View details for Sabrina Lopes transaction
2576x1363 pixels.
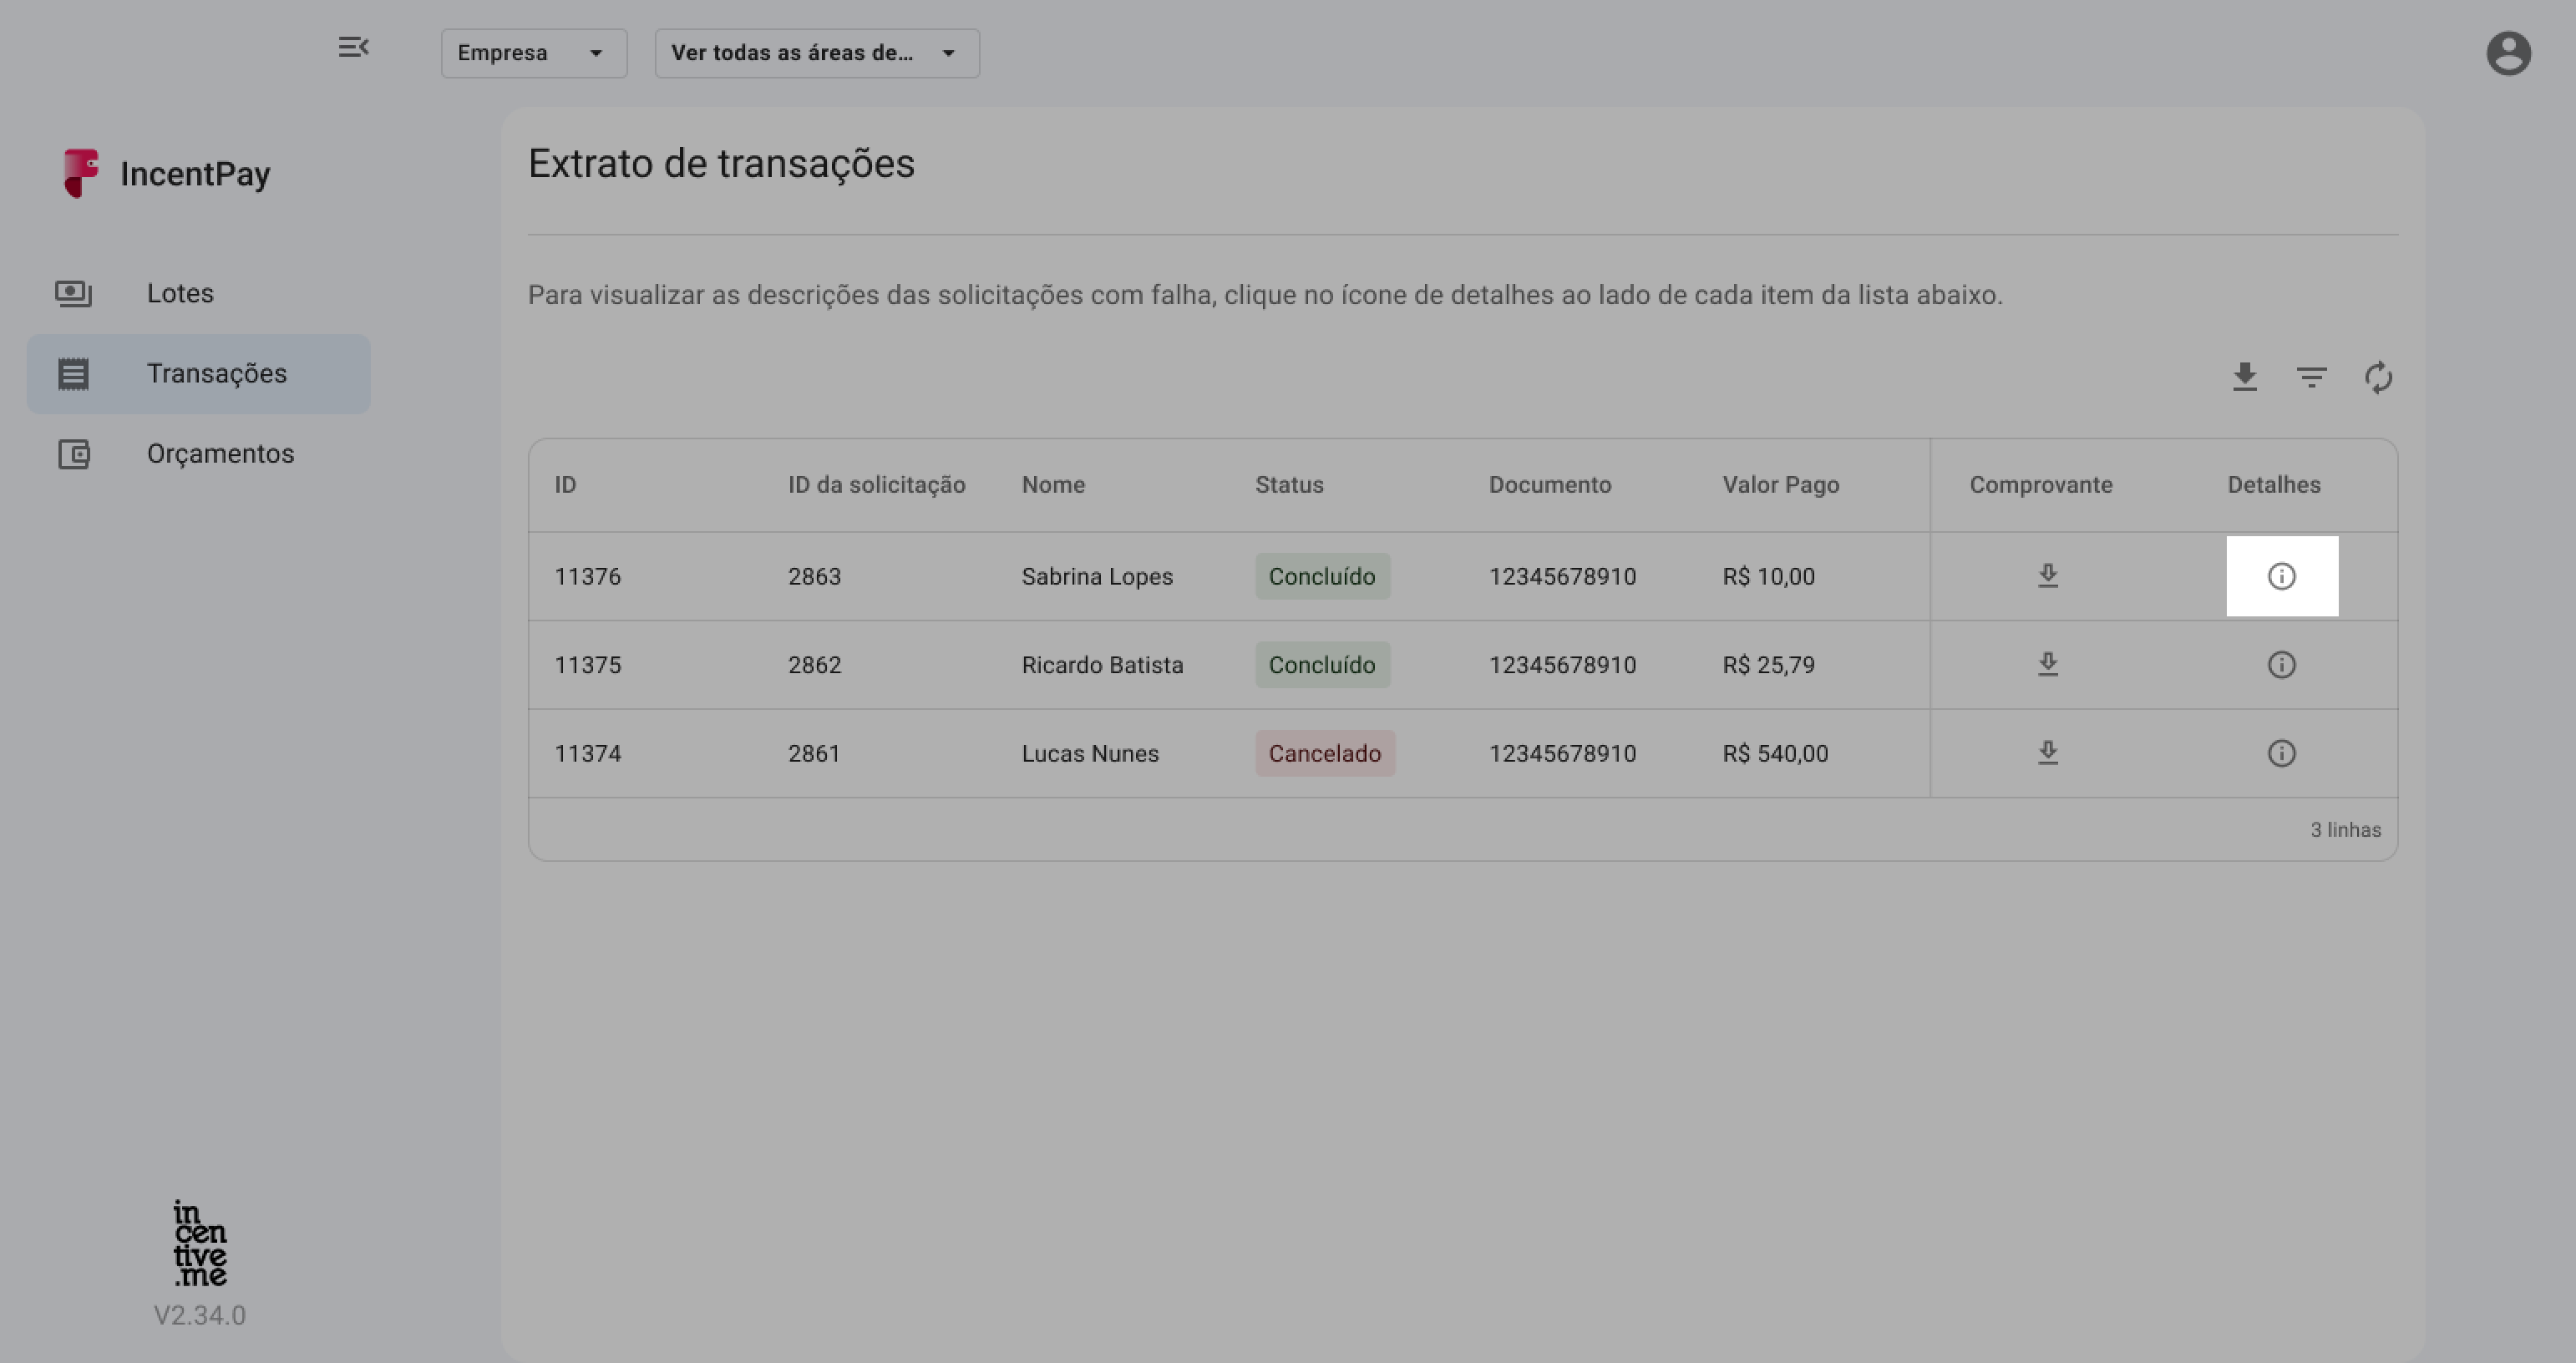(x=2281, y=576)
